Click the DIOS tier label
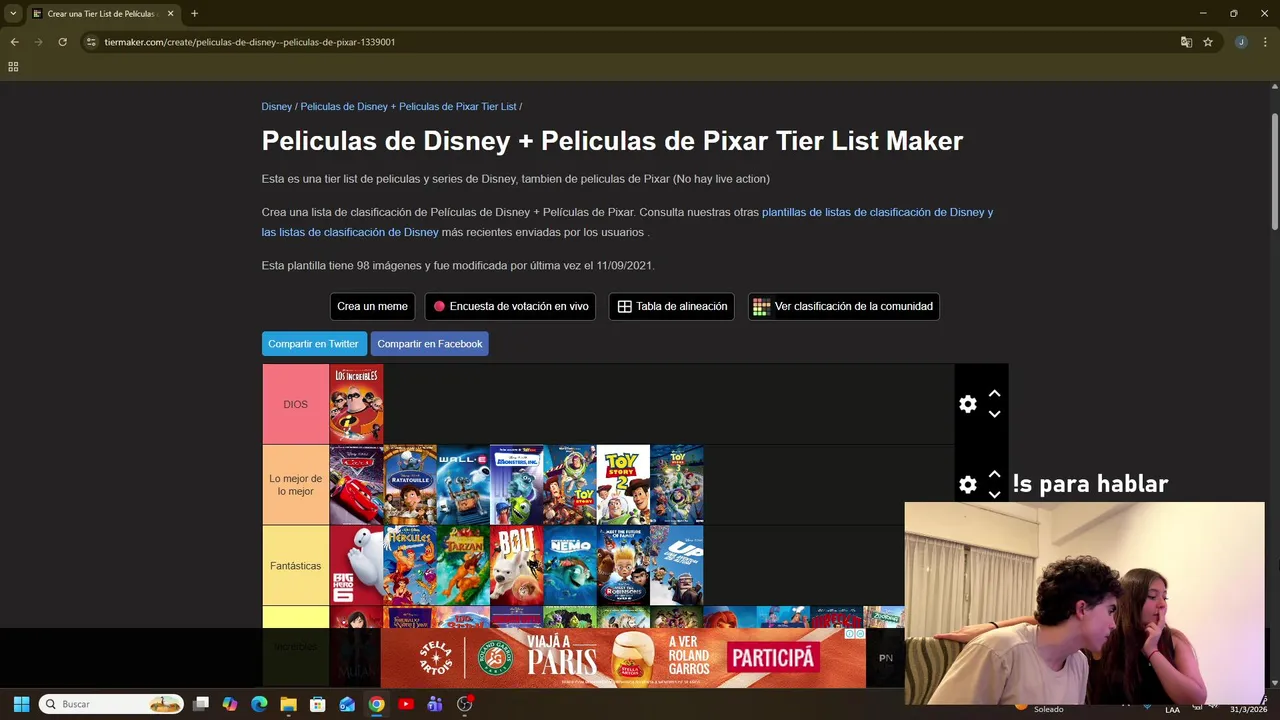The image size is (1280, 720). [295, 404]
